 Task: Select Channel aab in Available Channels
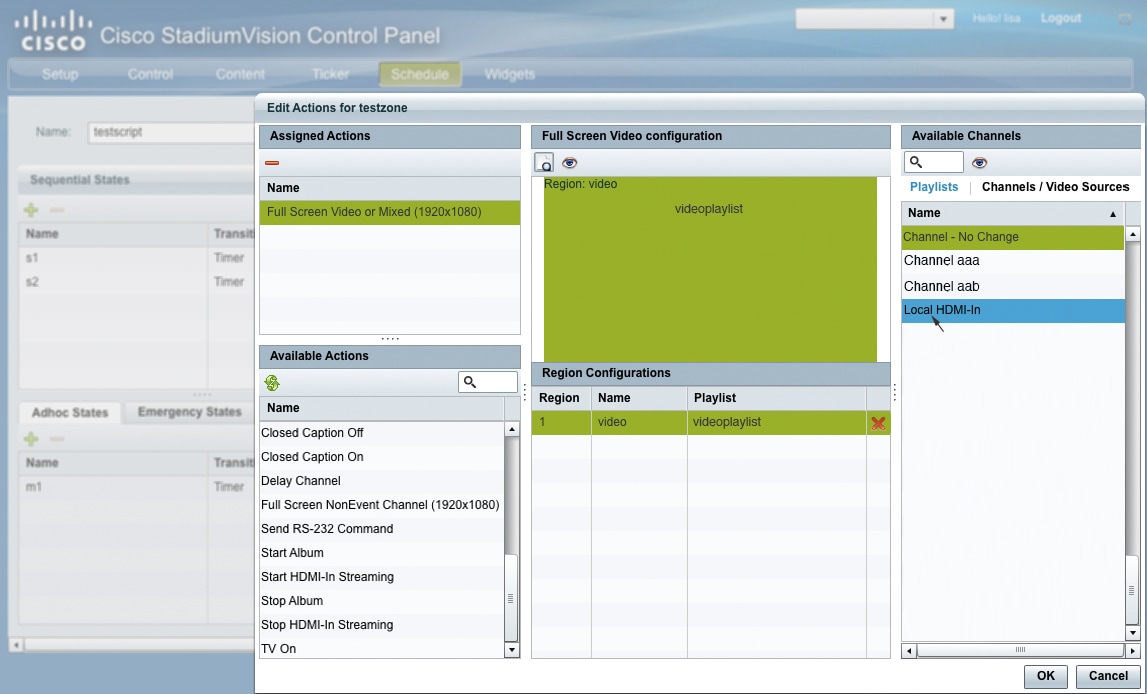[1013, 286]
